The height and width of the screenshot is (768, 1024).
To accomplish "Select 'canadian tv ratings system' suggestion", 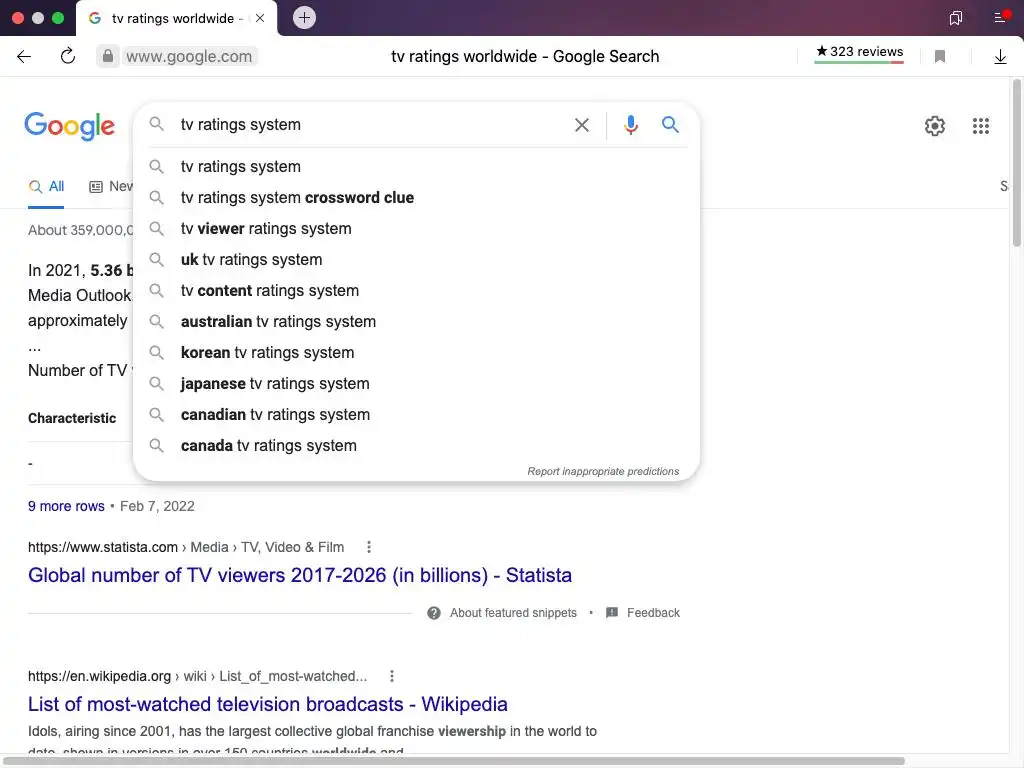I will [416, 415].
